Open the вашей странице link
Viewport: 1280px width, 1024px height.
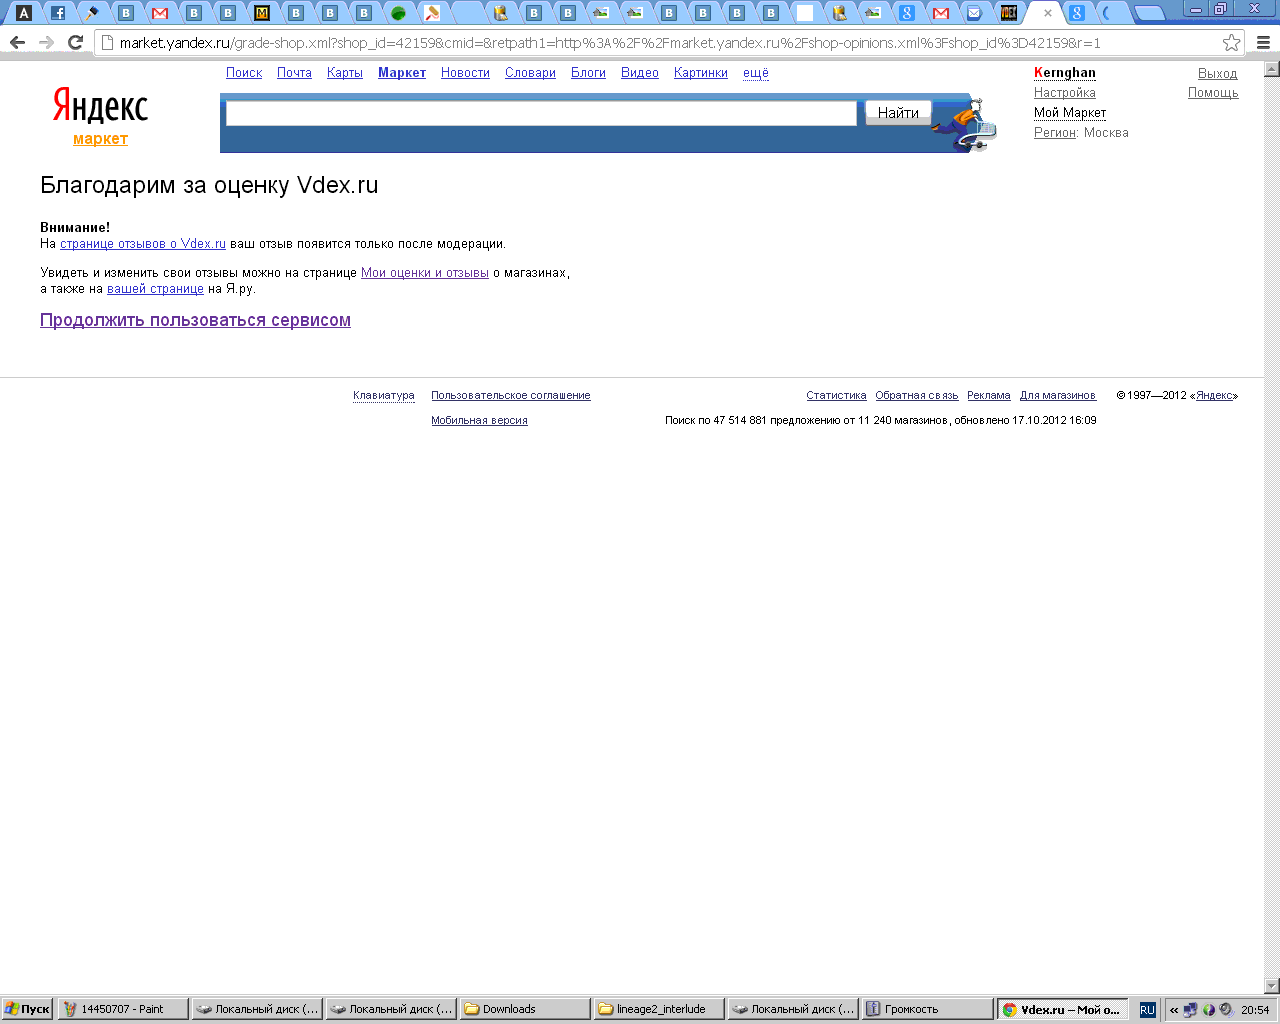click(155, 289)
